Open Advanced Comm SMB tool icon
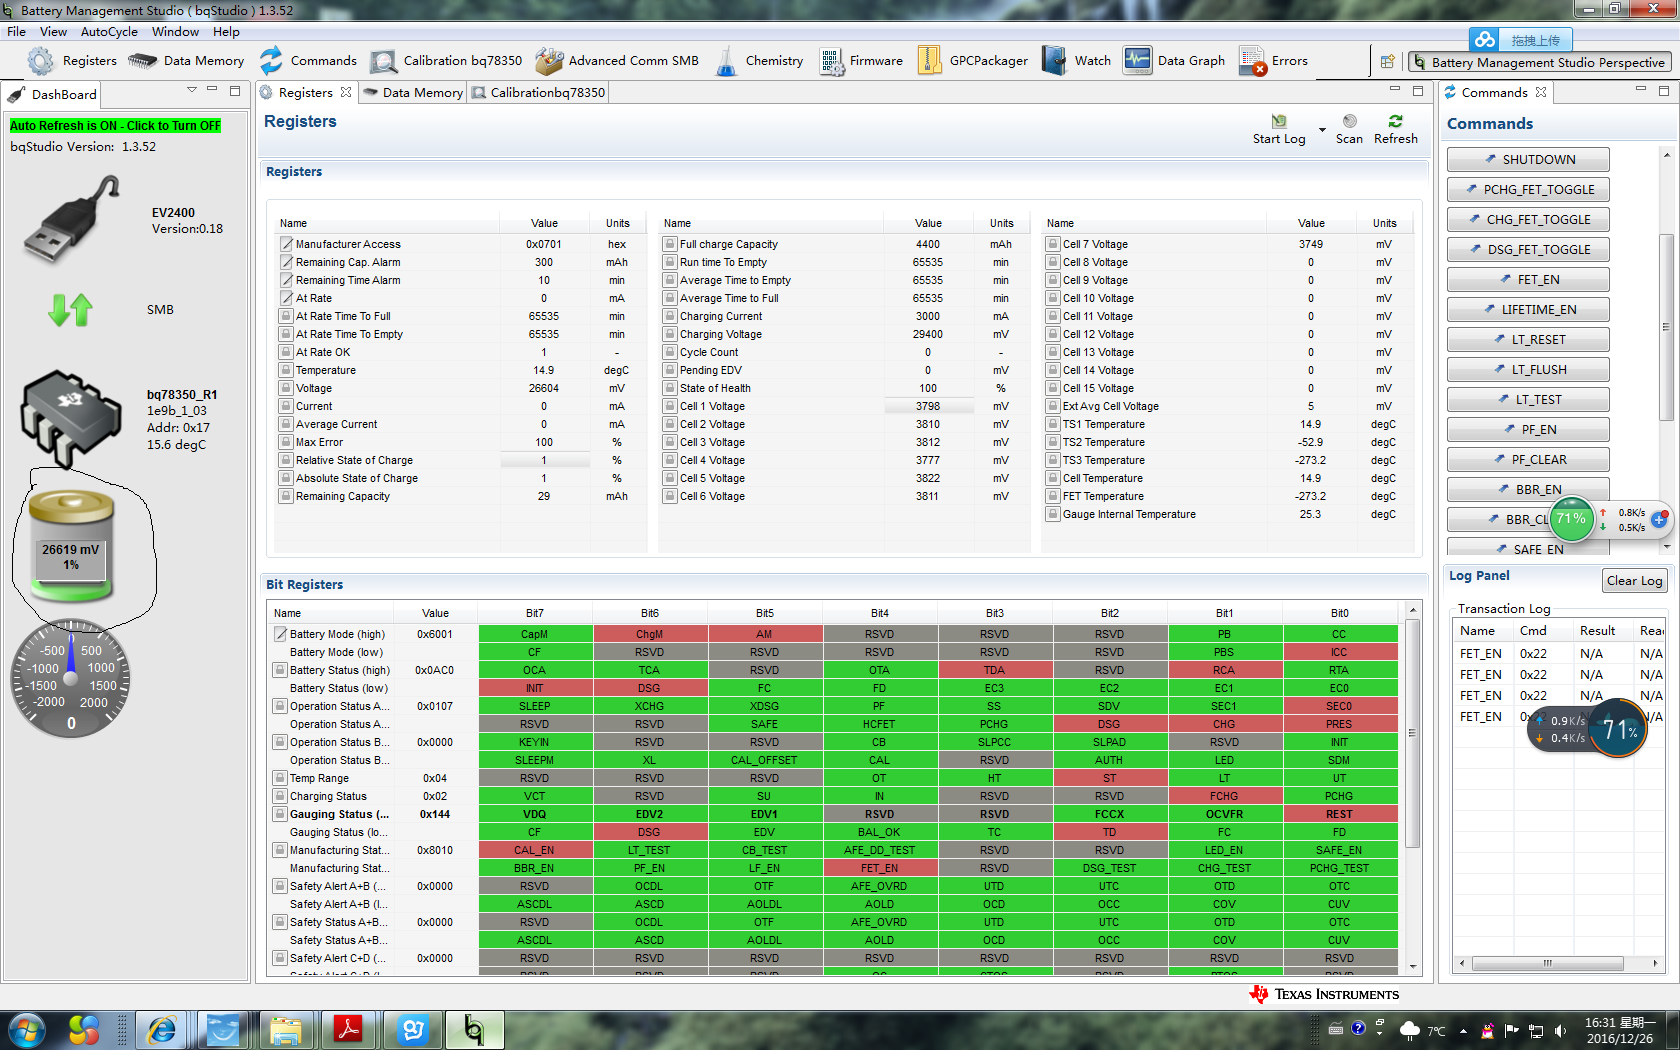The width and height of the screenshot is (1680, 1050). click(549, 61)
